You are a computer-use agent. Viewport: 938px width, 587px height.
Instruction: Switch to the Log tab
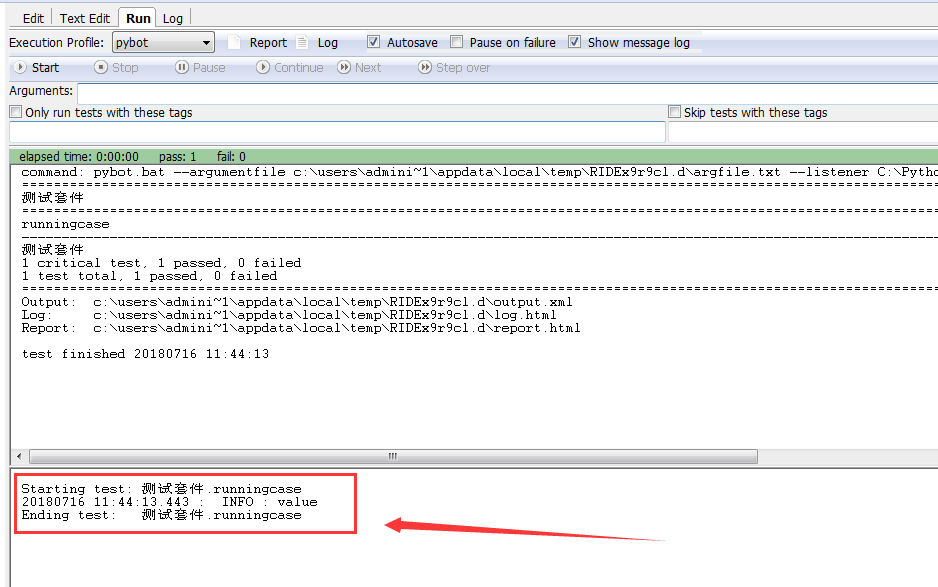173,19
